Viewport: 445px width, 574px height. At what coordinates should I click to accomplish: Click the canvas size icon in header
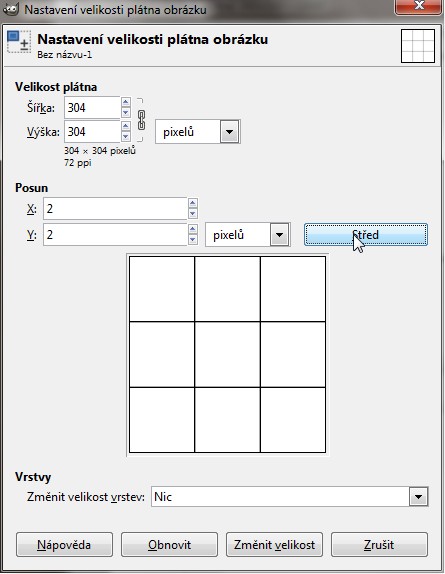(x=19, y=42)
